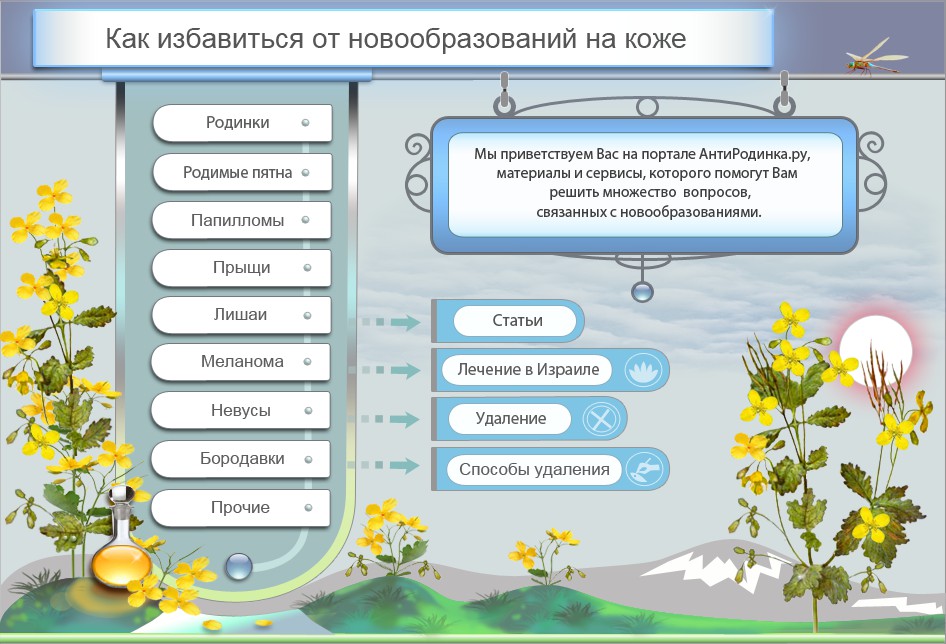This screenshot has width=946, height=644.
Task: Click the hanging blue bead under the welcome sign
Action: pos(642,292)
